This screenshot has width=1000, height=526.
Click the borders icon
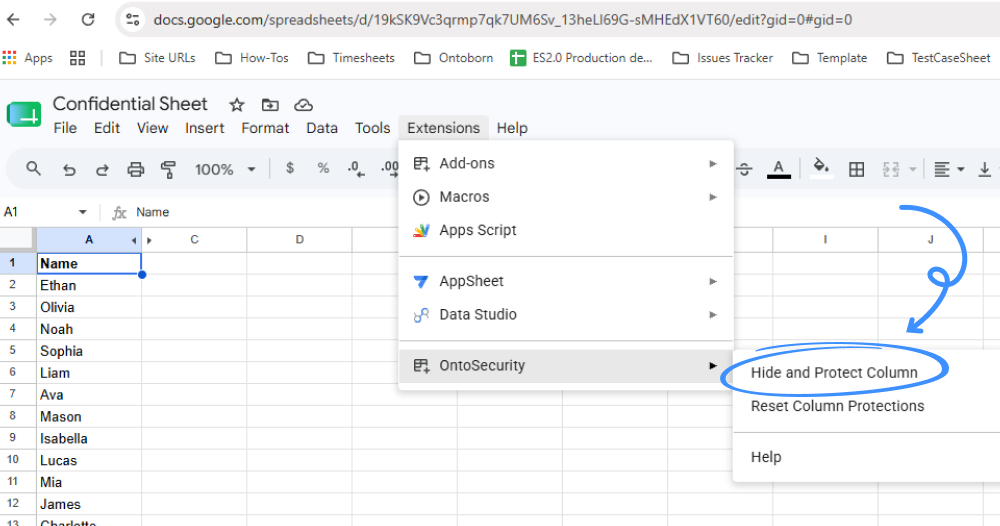pyautogui.click(x=857, y=170)
